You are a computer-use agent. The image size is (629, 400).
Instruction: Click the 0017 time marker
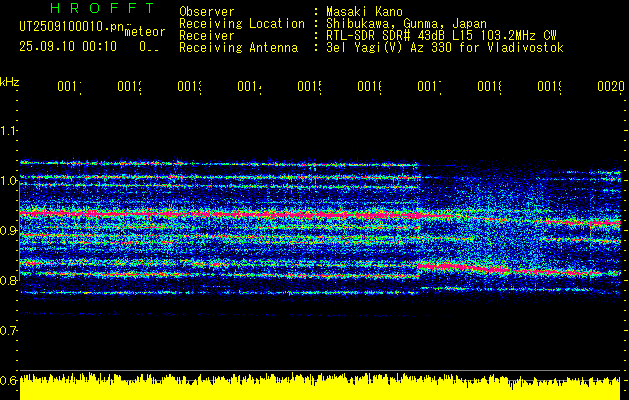coord(429,86)
